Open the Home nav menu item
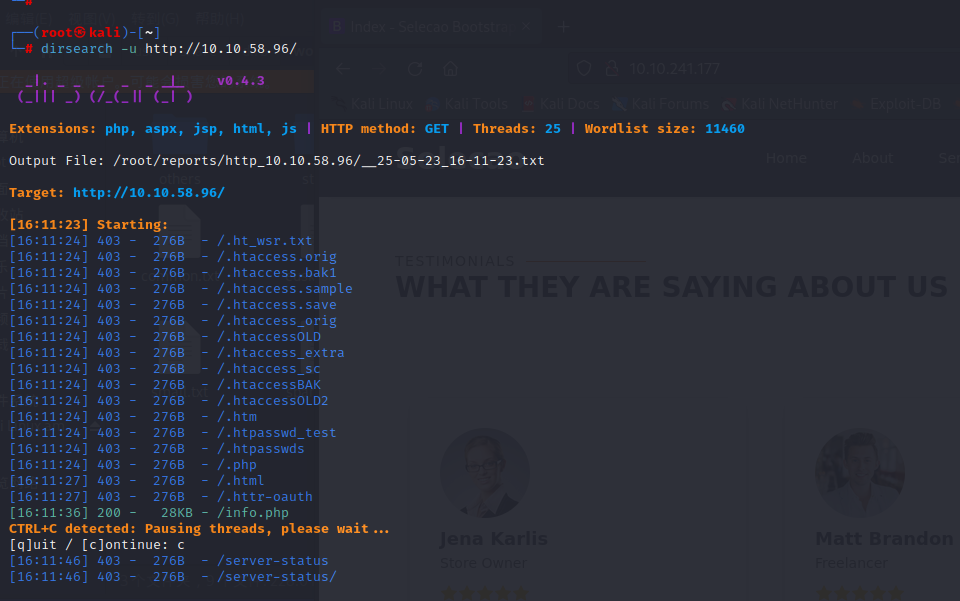This screenshot has height=601, width=960. click(x=786, y=158)
